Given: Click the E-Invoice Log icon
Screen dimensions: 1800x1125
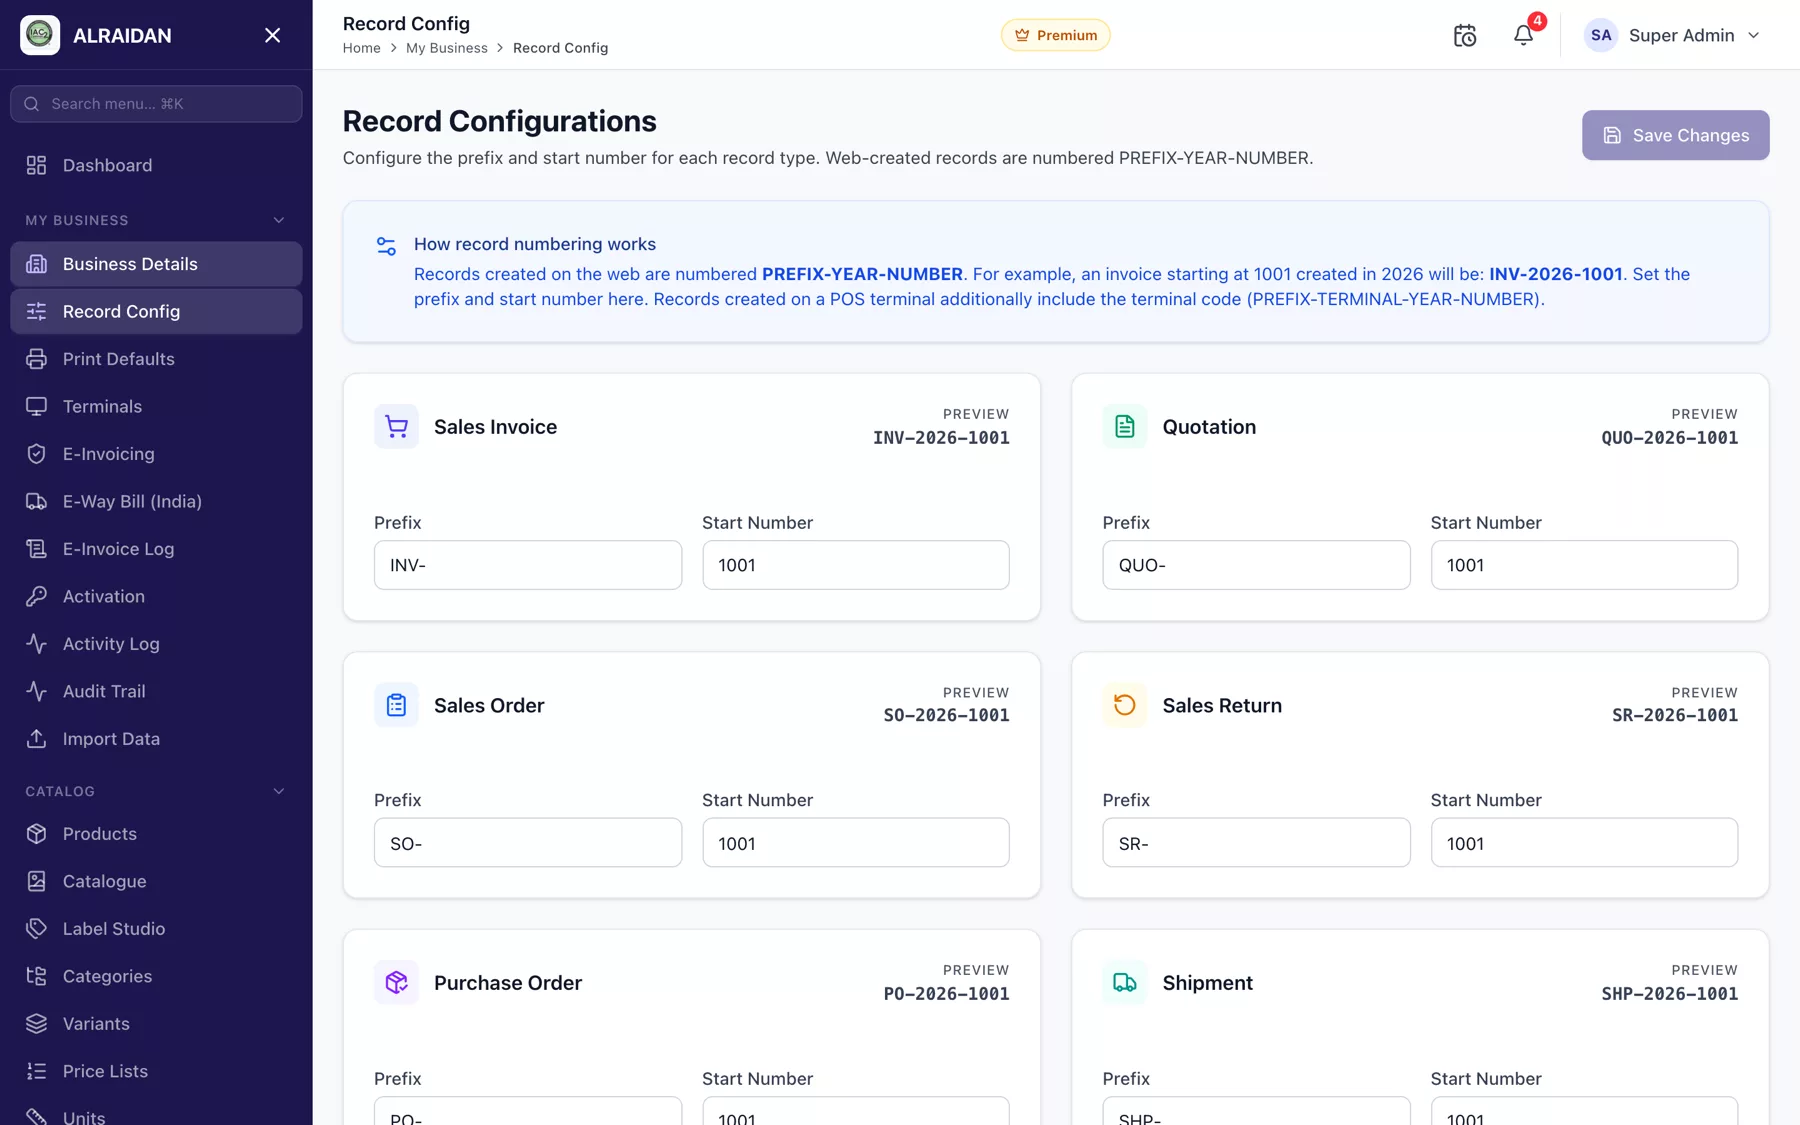Looking at the screenshot, I should (x=37, y=549).
